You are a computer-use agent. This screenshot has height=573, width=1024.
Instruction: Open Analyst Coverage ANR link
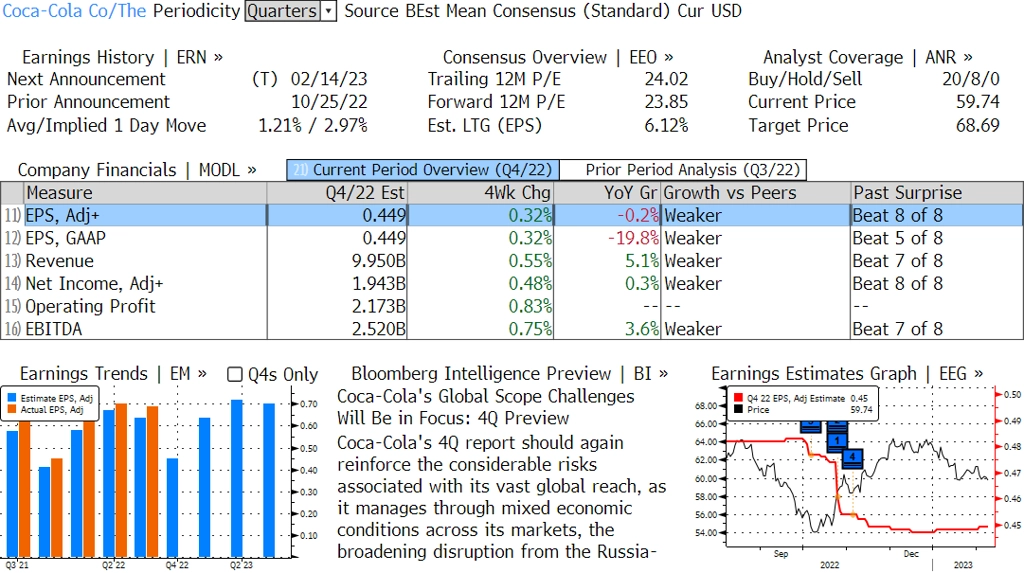point(867,57)
